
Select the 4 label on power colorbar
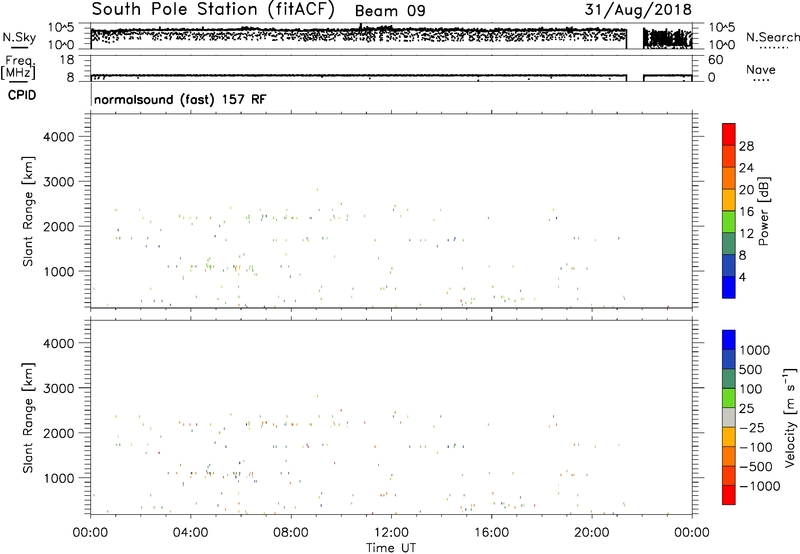[x=743, y=278]
